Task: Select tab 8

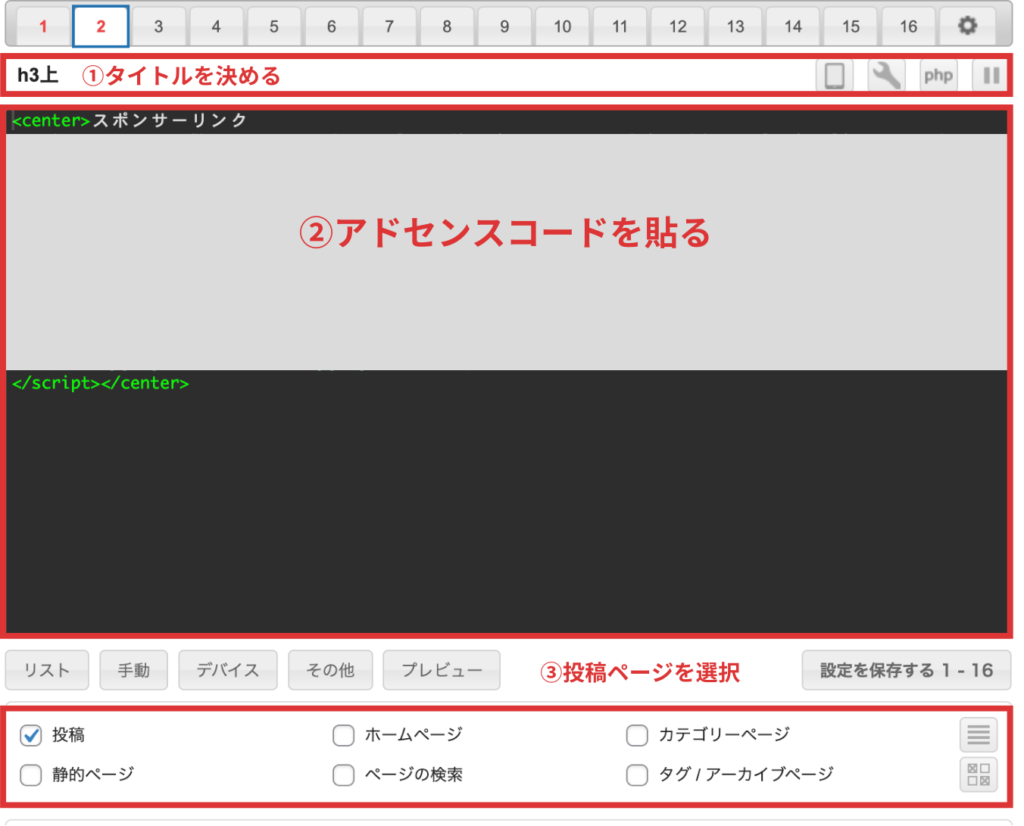Action: coord(447,26)
